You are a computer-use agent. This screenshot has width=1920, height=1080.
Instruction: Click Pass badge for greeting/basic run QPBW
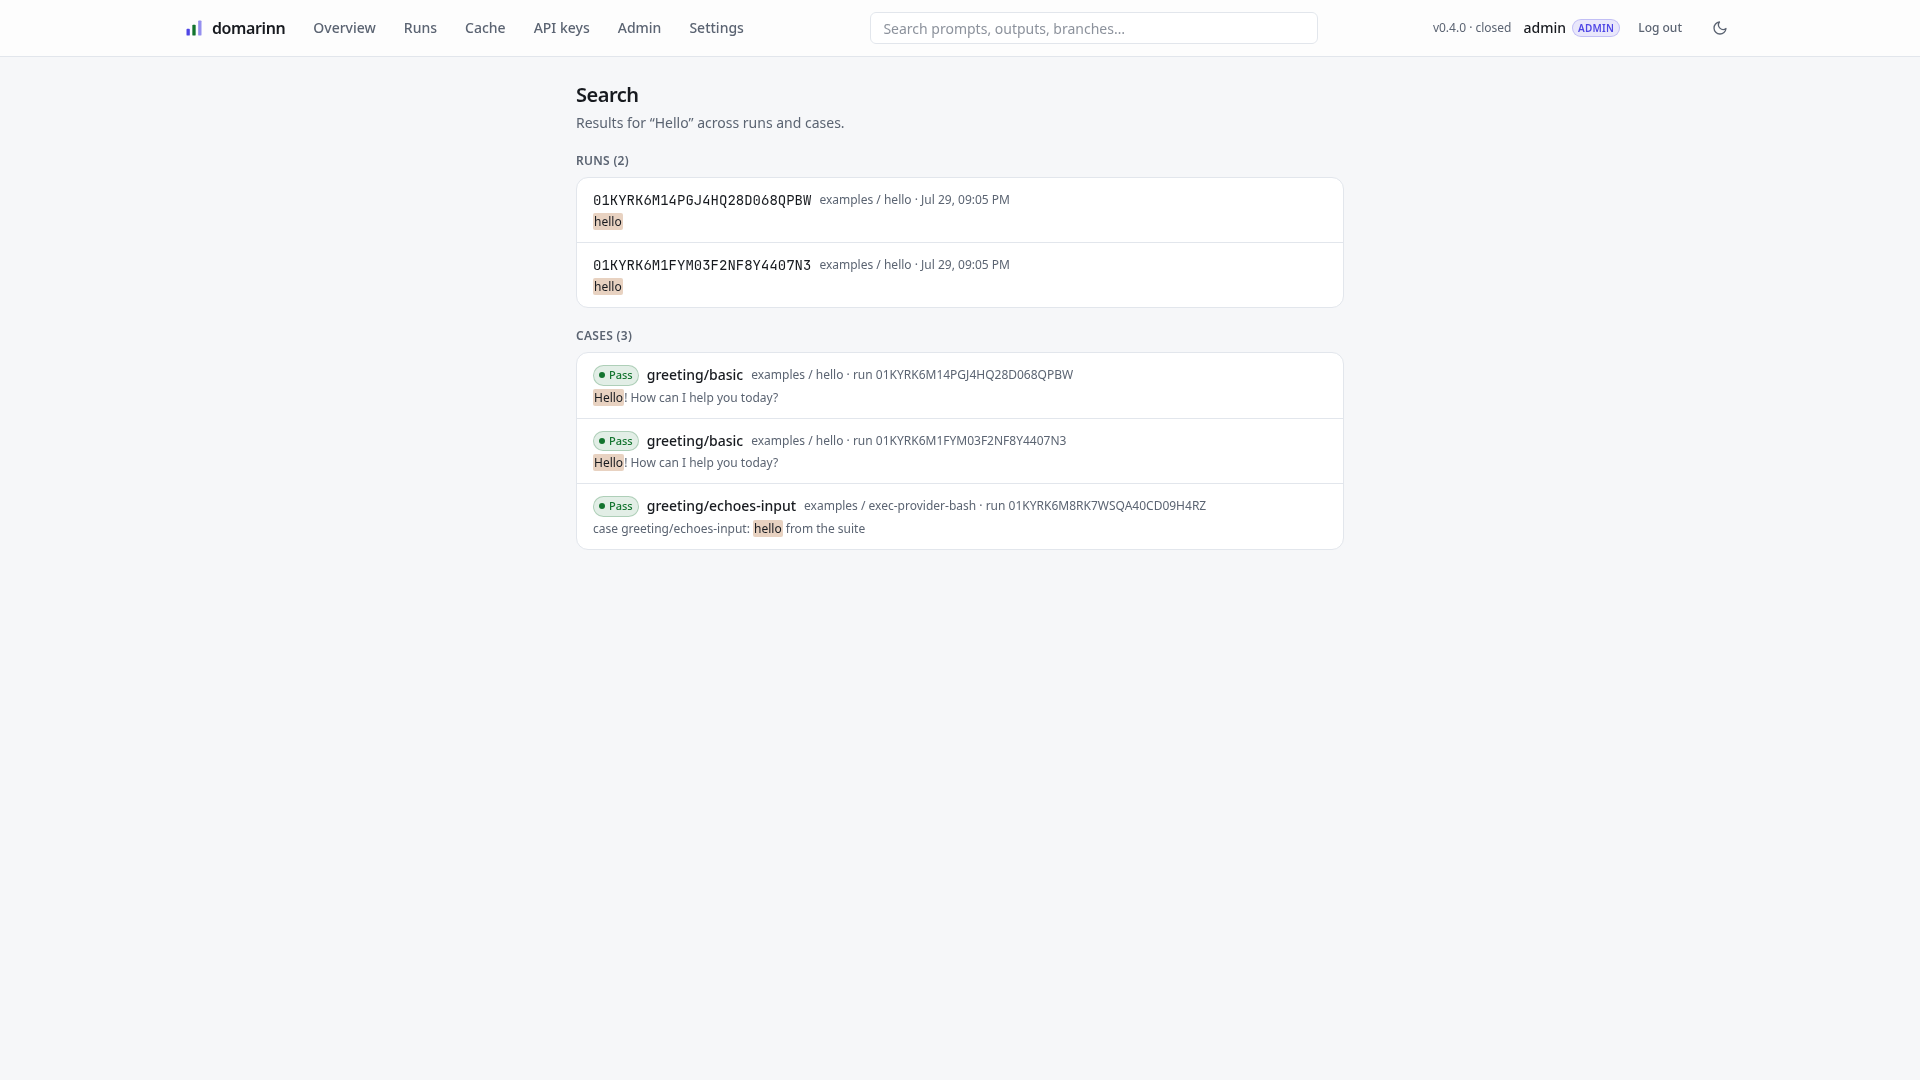coord(616,375)
